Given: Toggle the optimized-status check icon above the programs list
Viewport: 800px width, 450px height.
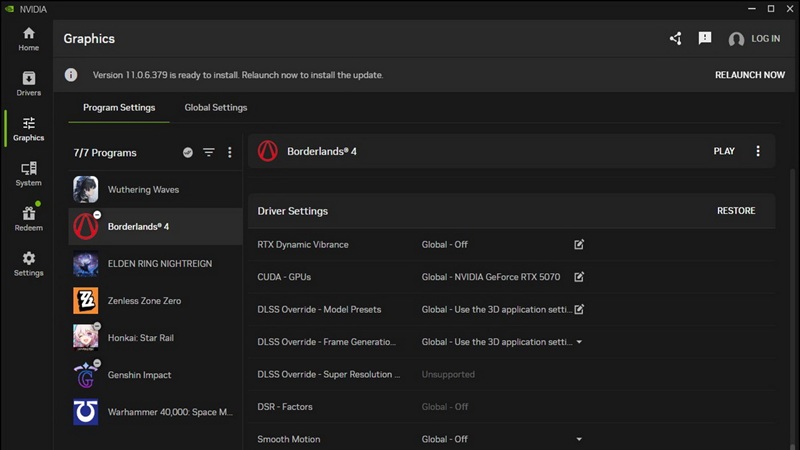Looking at the screenshot, I should pos(188,153).
